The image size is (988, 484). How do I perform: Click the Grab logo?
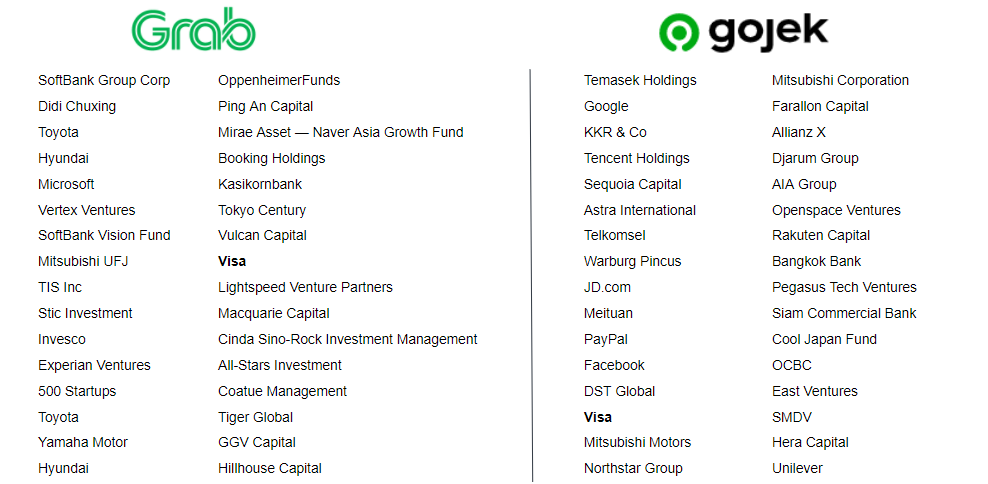[x=194, y=30]
